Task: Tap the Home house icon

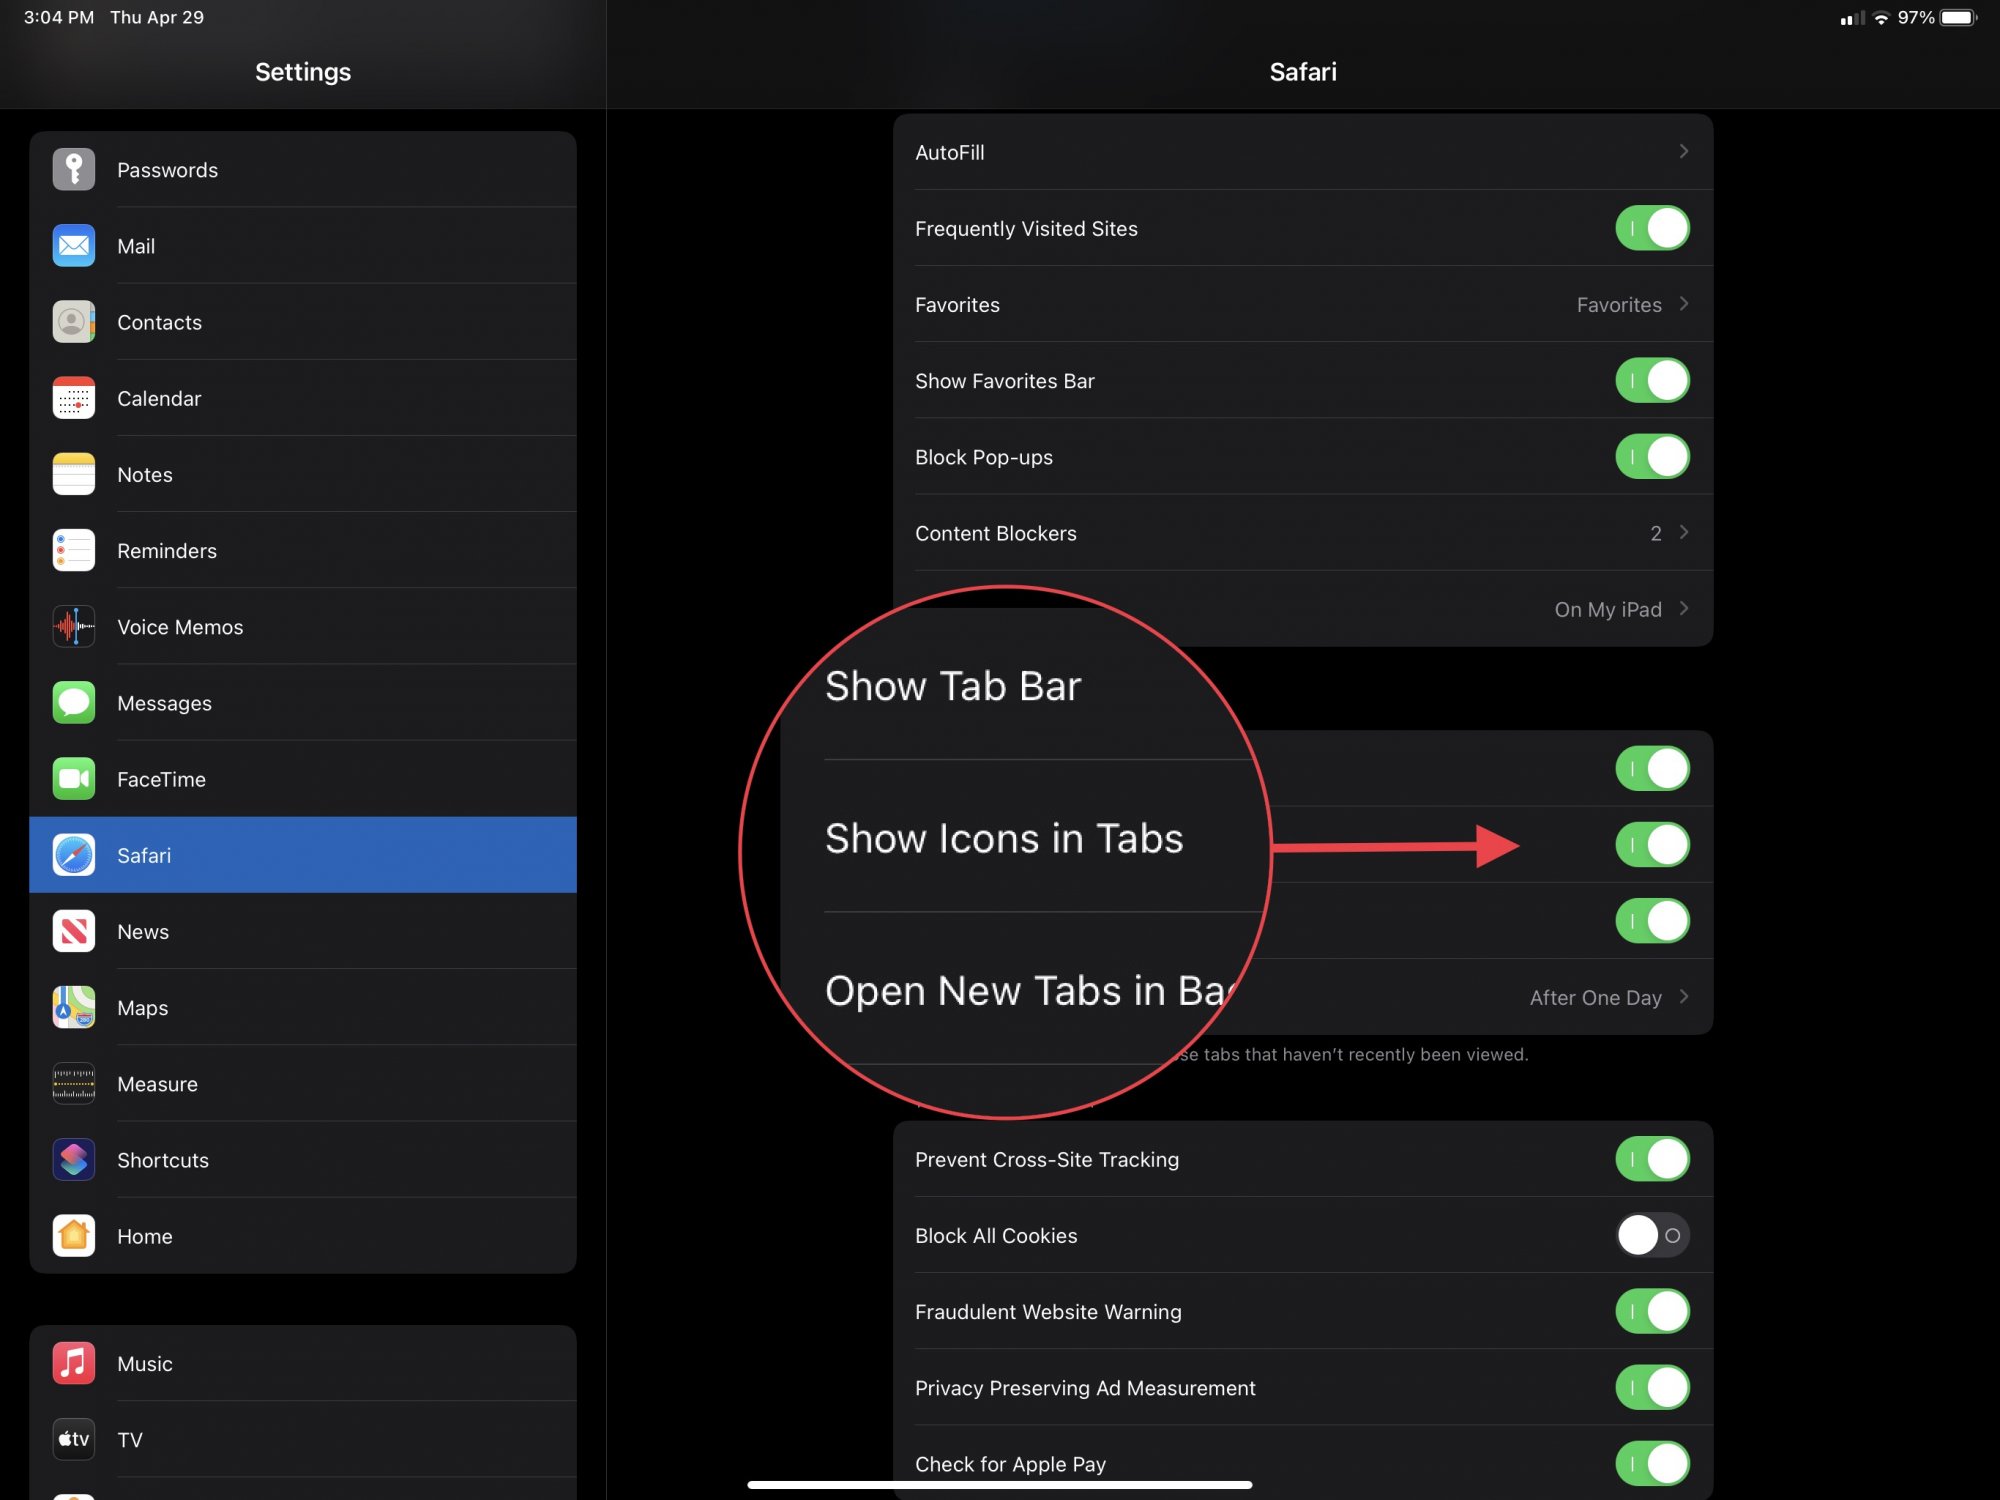Action: (x=73, y=1236)
